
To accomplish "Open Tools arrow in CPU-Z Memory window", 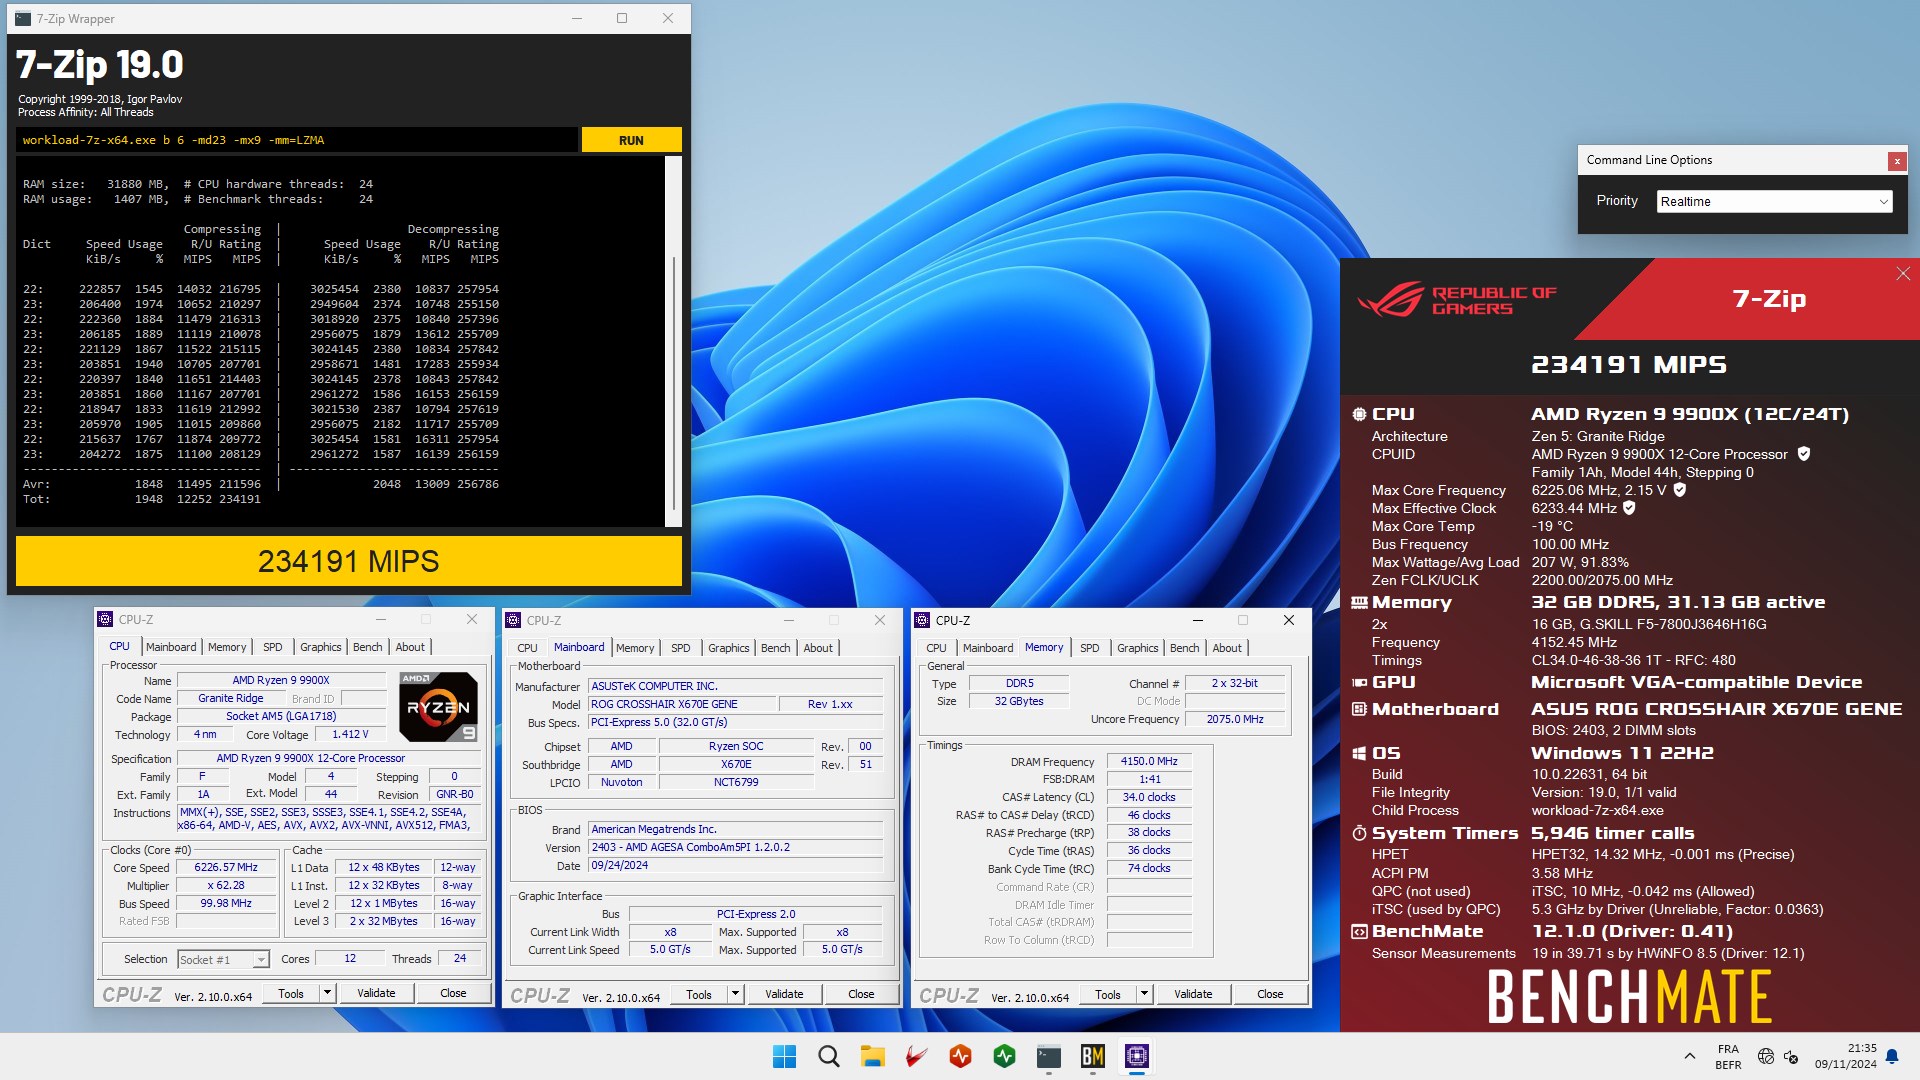I will pos(1144,994).
